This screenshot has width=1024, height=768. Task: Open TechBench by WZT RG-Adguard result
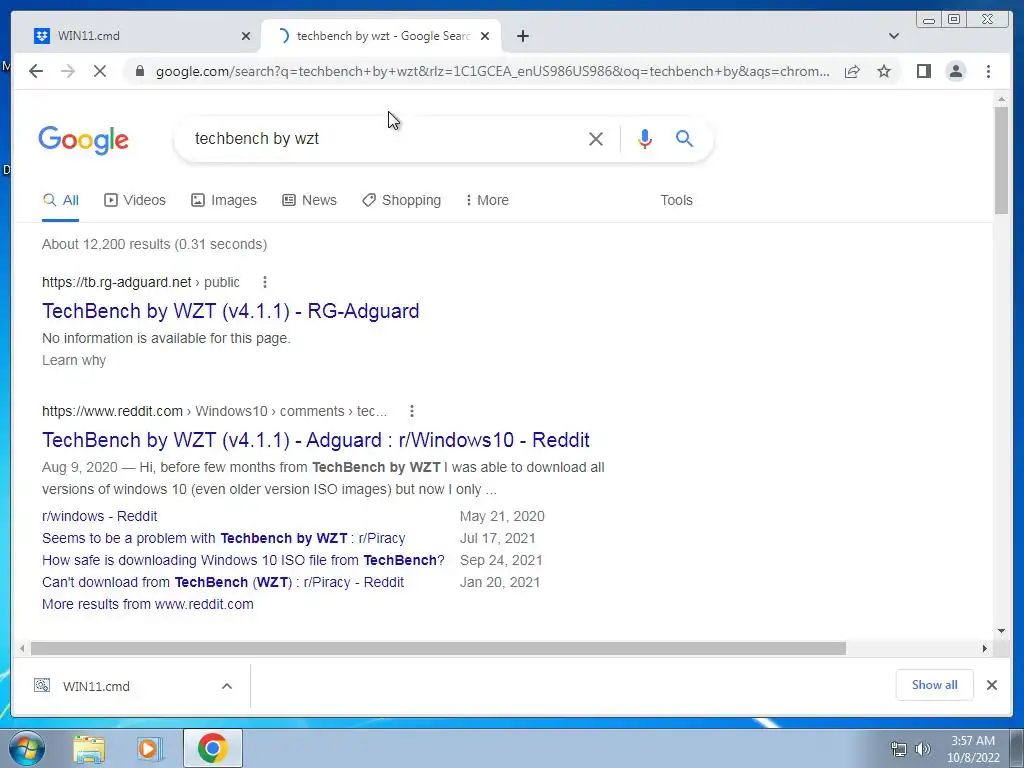231,311
